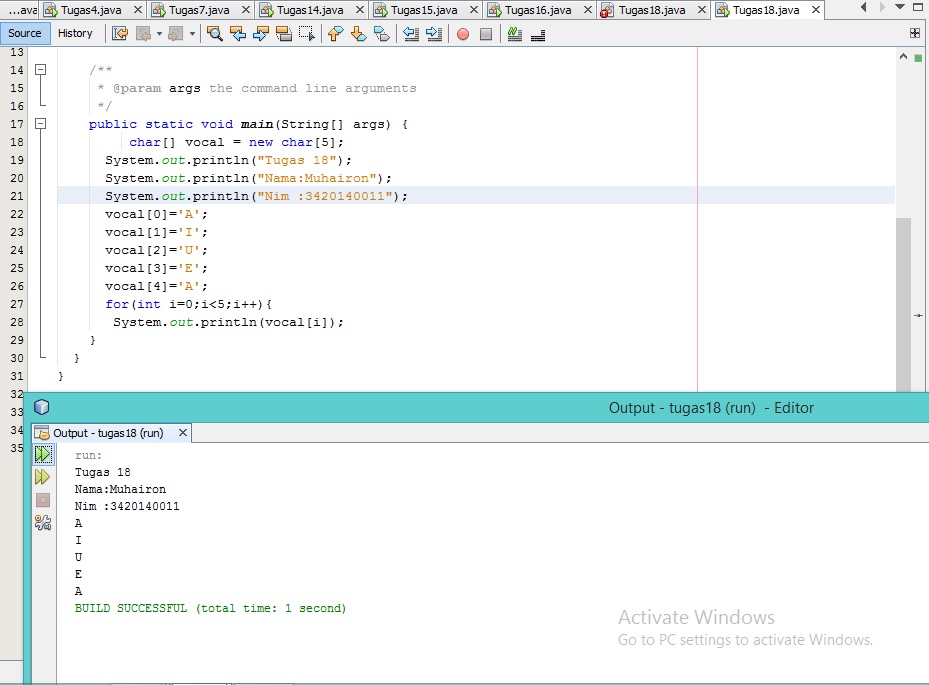Image resolution: width=929 pixels, height=685 pixels.
Task: Toggle Rectangular Selection mode
Action: coord(307,34)
